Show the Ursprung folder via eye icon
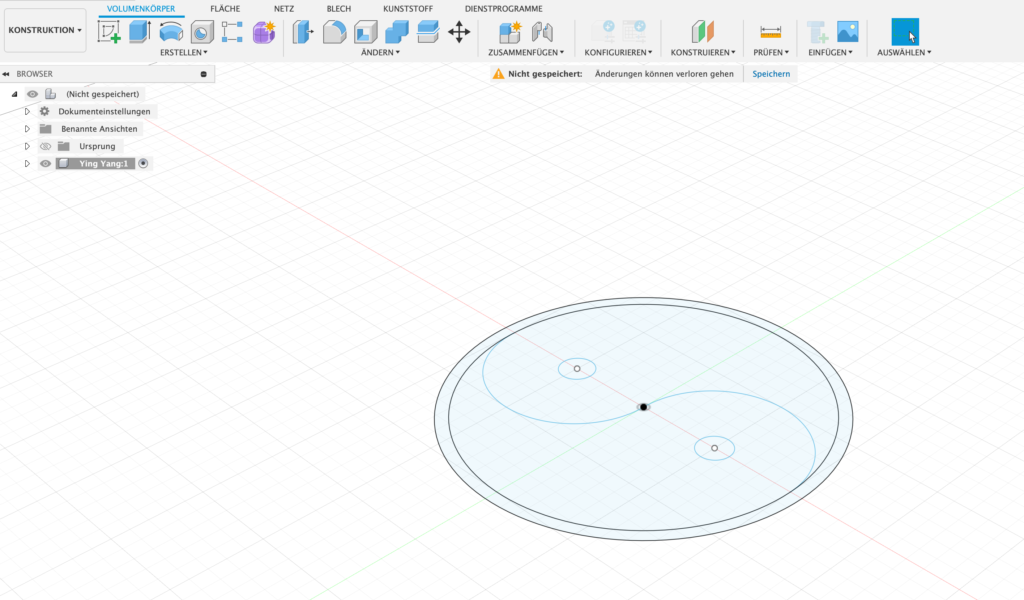 point(45,146)
